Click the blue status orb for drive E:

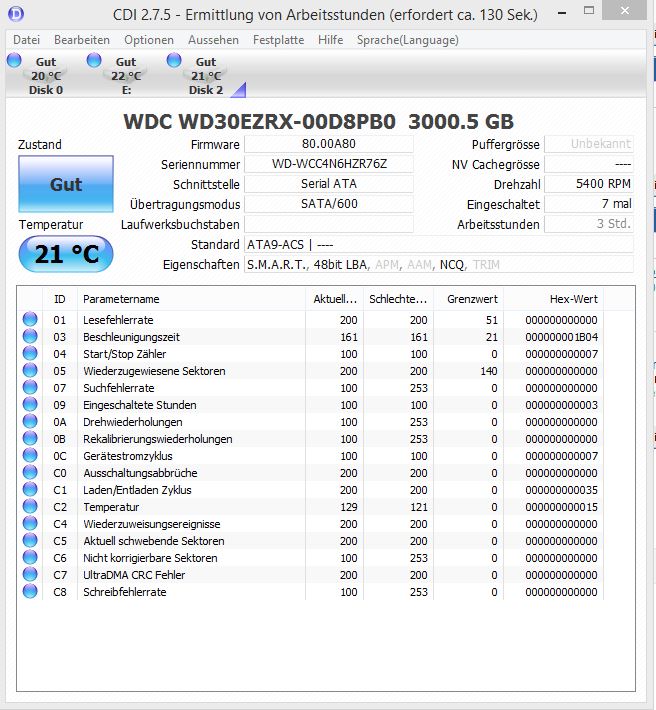(x=94, y=60)
